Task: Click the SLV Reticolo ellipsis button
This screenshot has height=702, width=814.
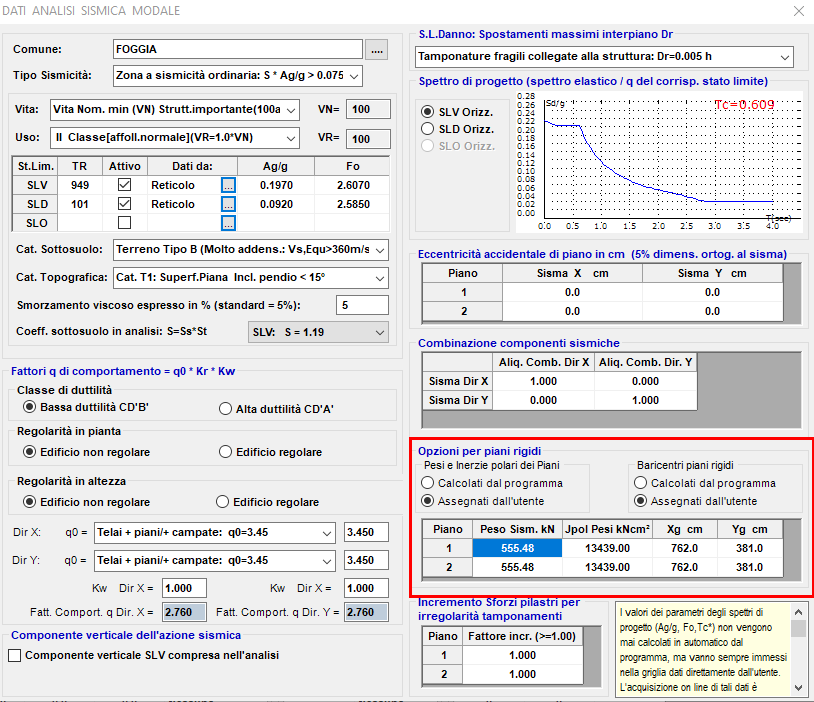Action: click(228, 185)
